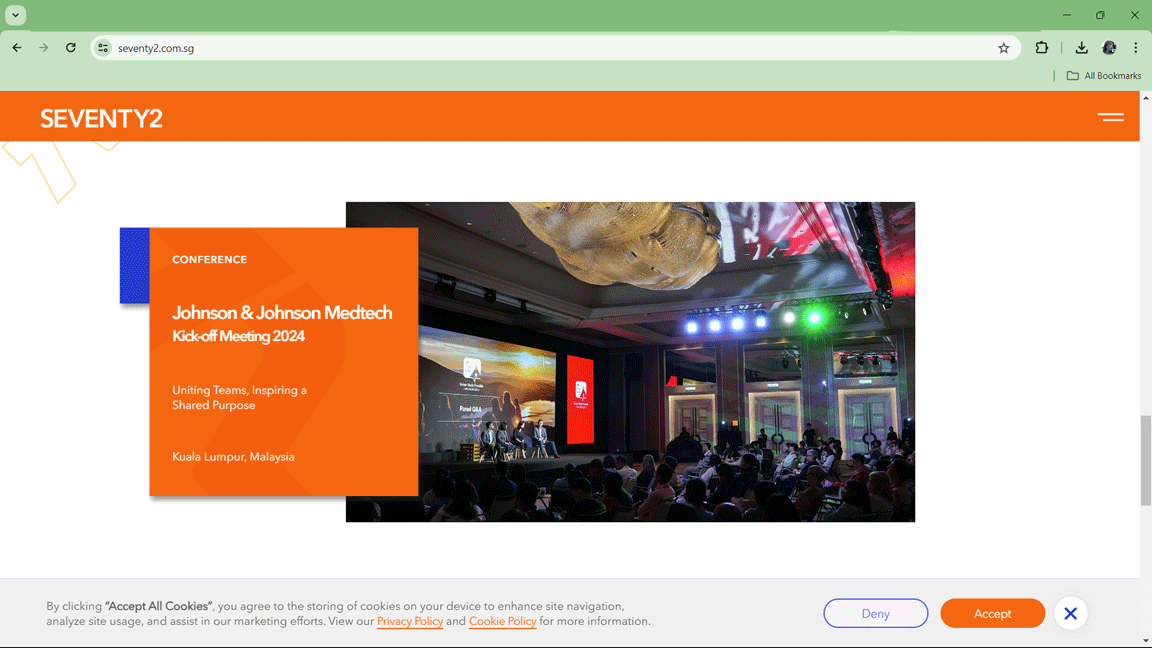1152x648 pixels.
Task: Click the browser profile avatar
Action: (x=1109, y=47)
